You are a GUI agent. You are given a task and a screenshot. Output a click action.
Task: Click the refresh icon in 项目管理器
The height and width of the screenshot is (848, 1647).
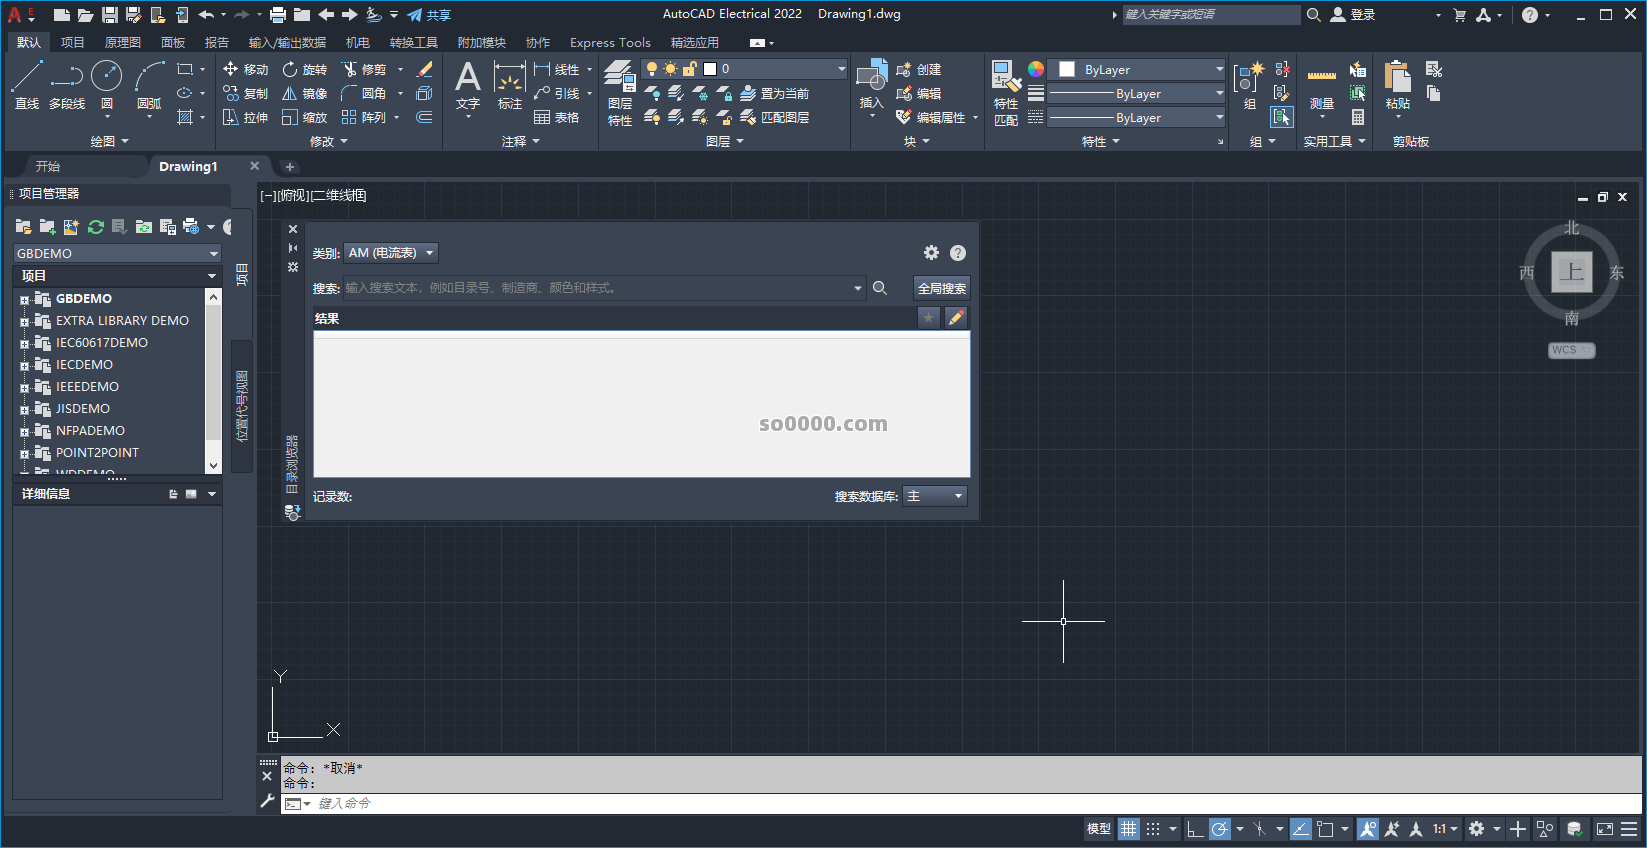96,227
